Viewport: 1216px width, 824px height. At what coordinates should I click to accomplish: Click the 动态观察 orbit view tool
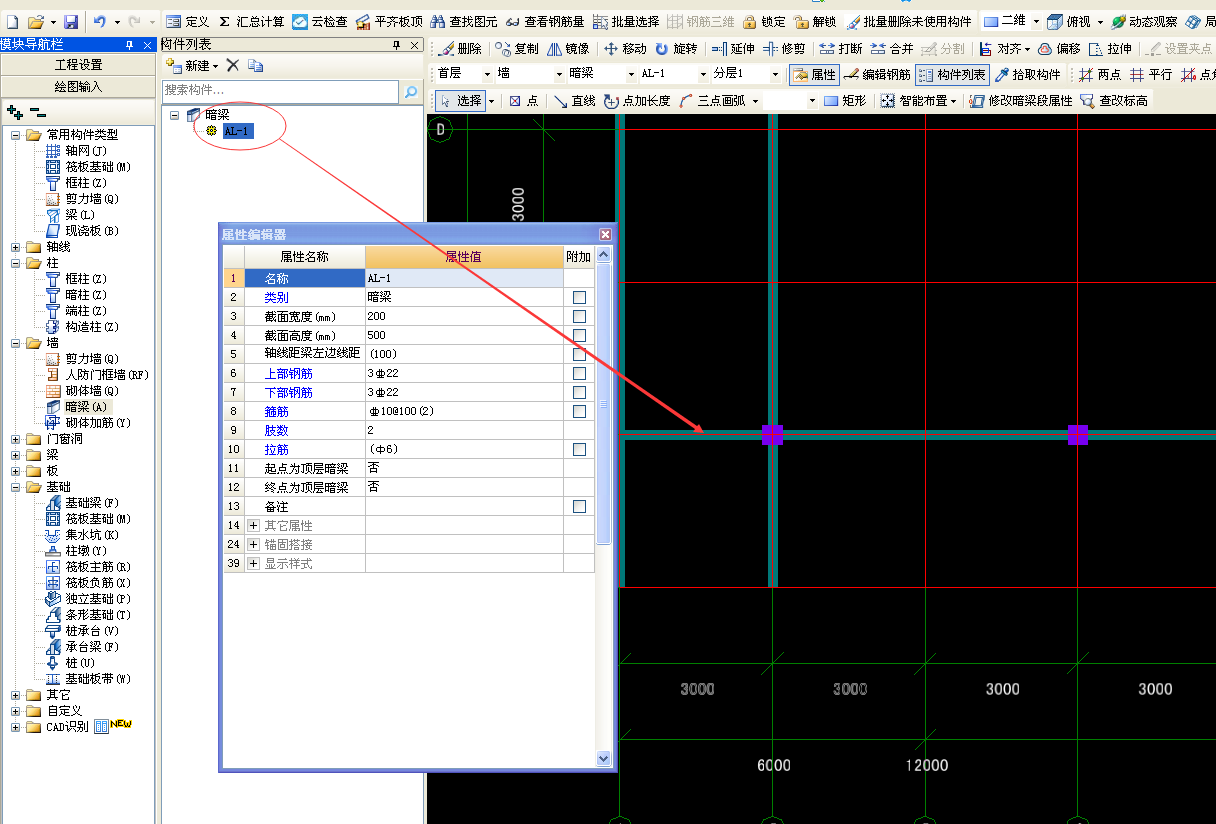pyautogui.click(x=1144, y=21)
